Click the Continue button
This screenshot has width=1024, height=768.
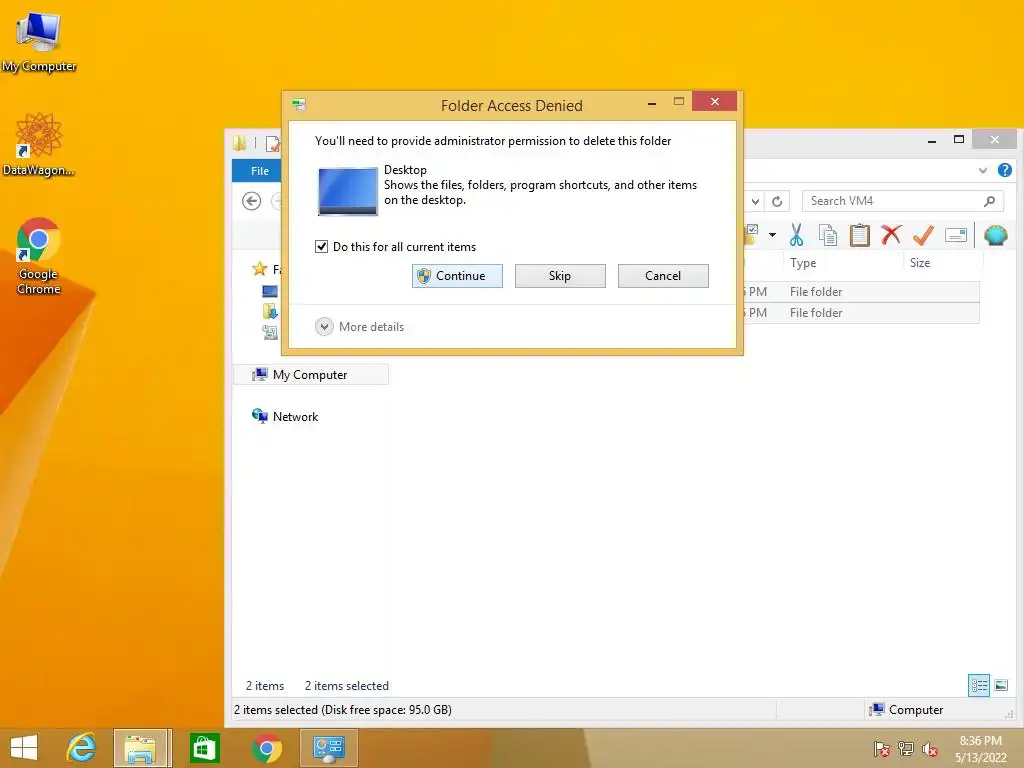point(457,276)
